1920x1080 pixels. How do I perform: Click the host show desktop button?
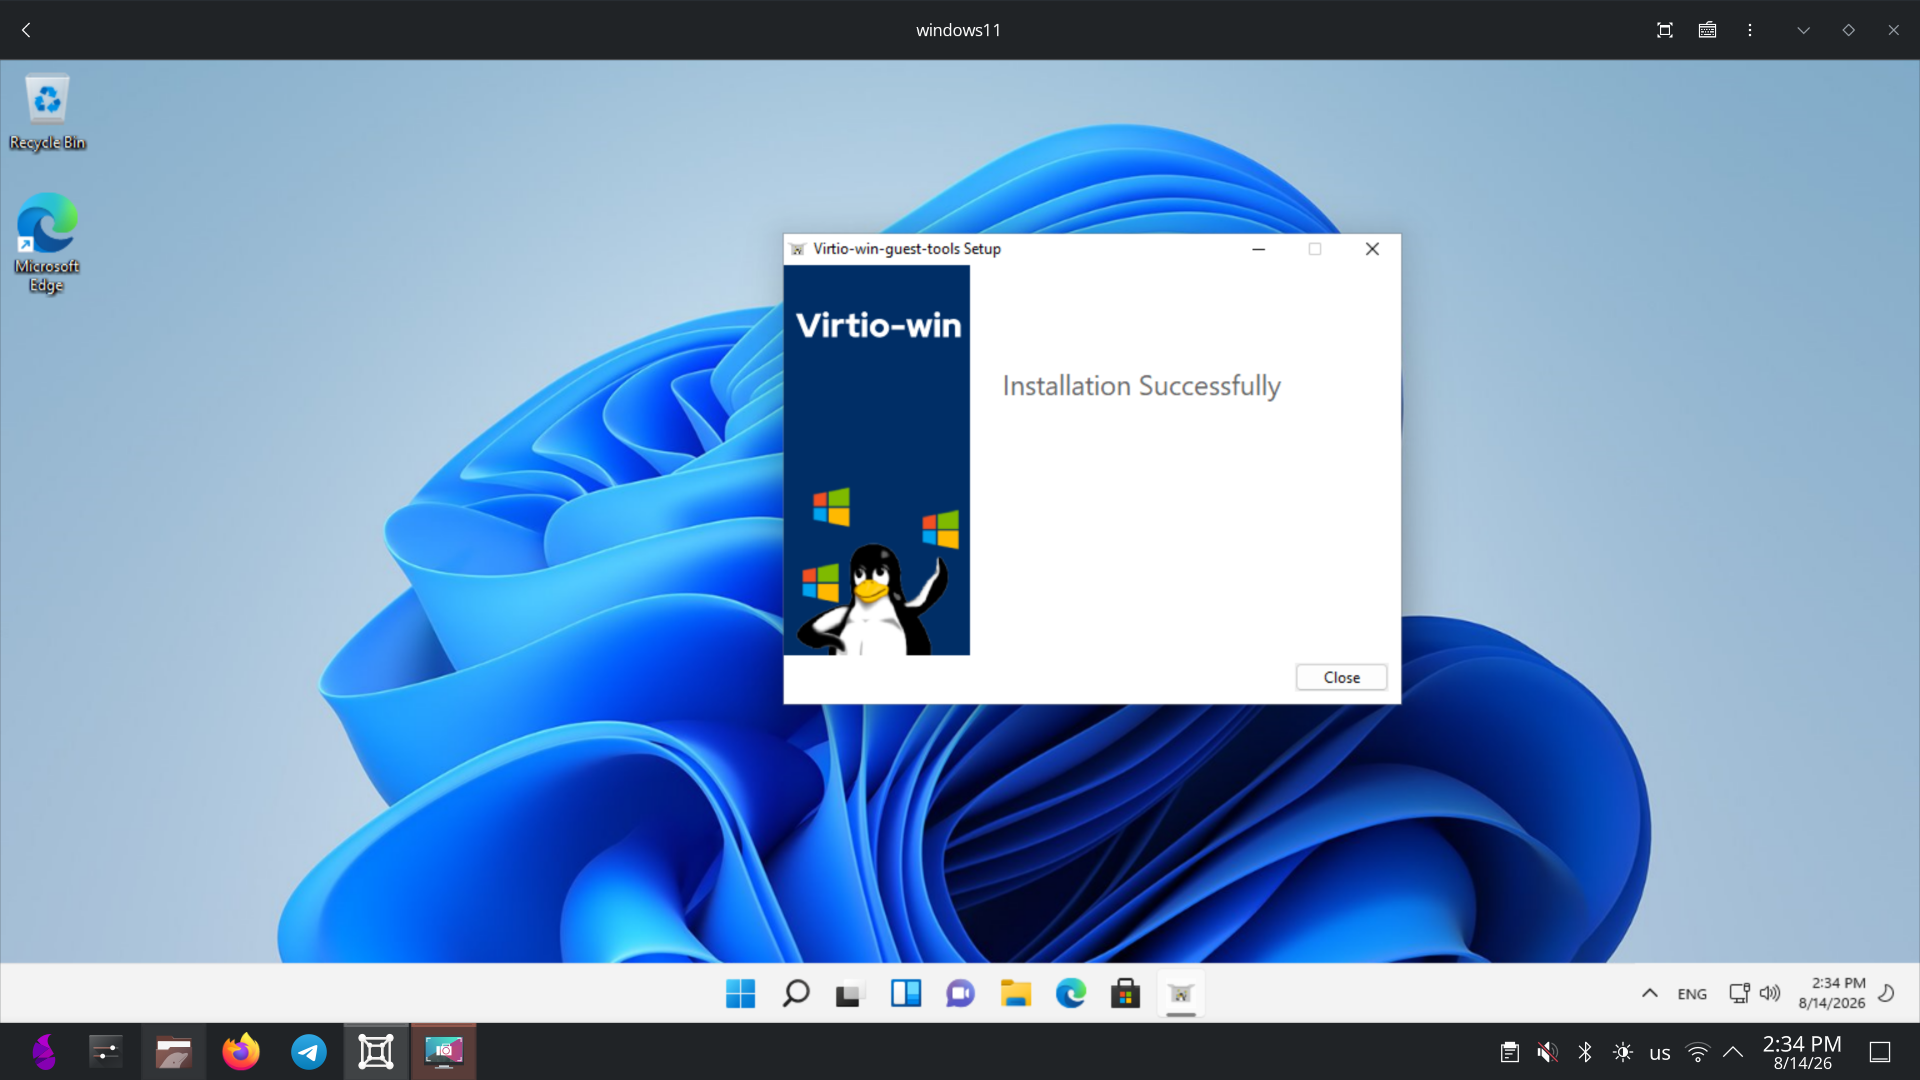(1880, 1052)
